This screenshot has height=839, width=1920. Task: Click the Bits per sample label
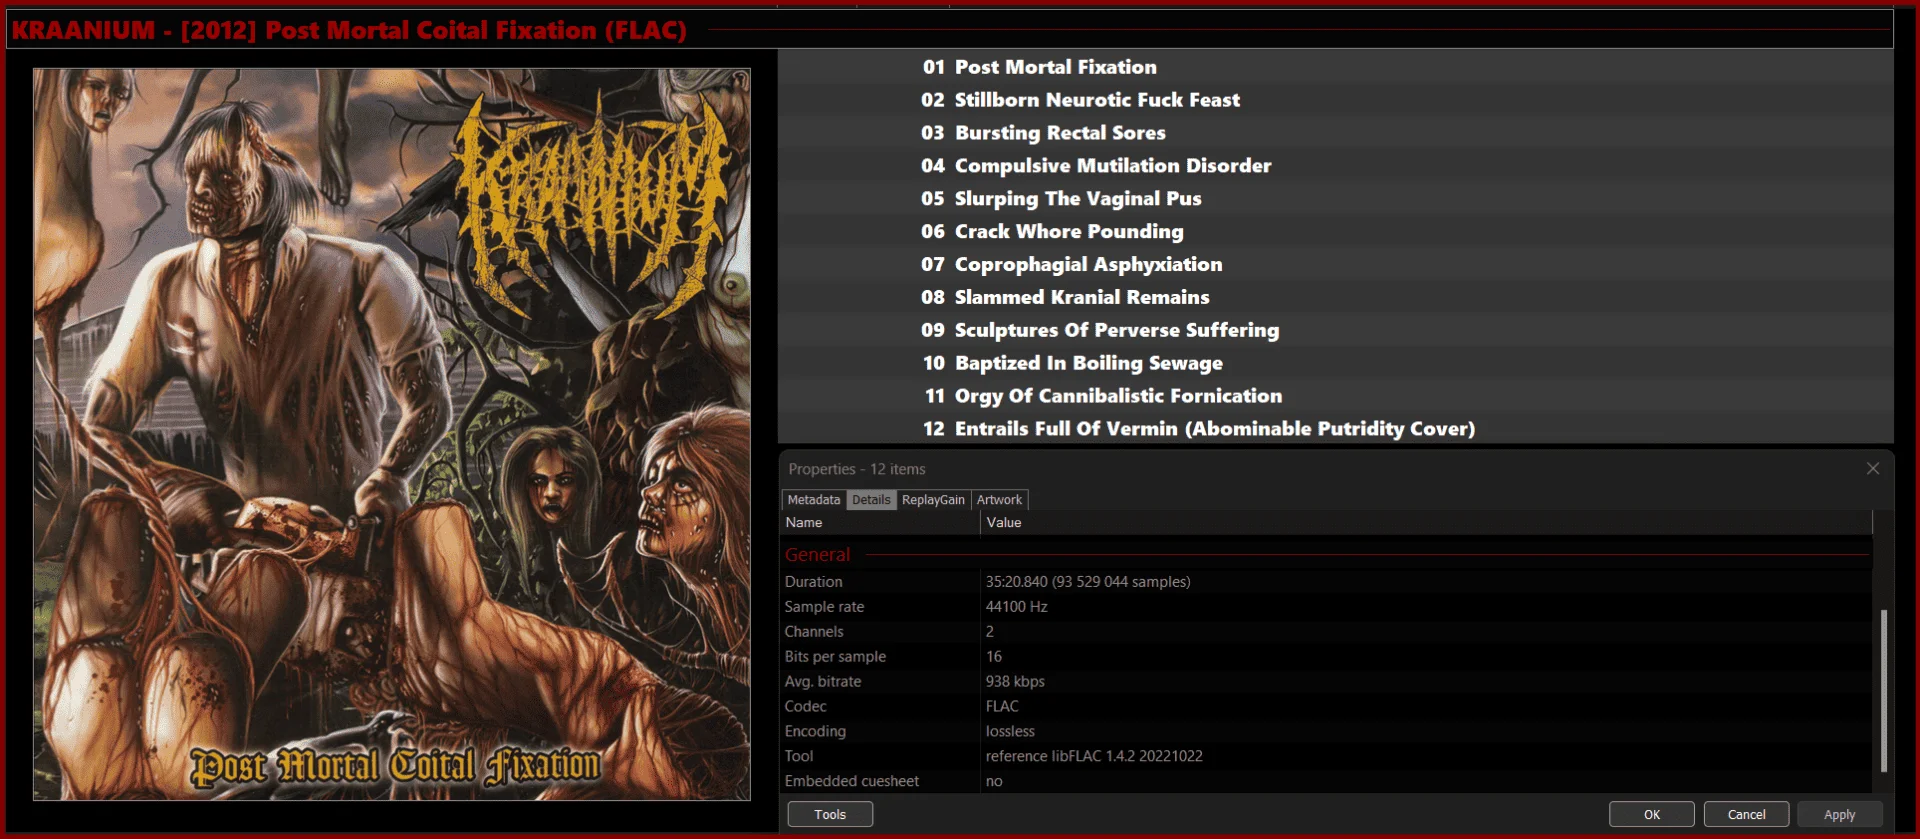[835, 657]
